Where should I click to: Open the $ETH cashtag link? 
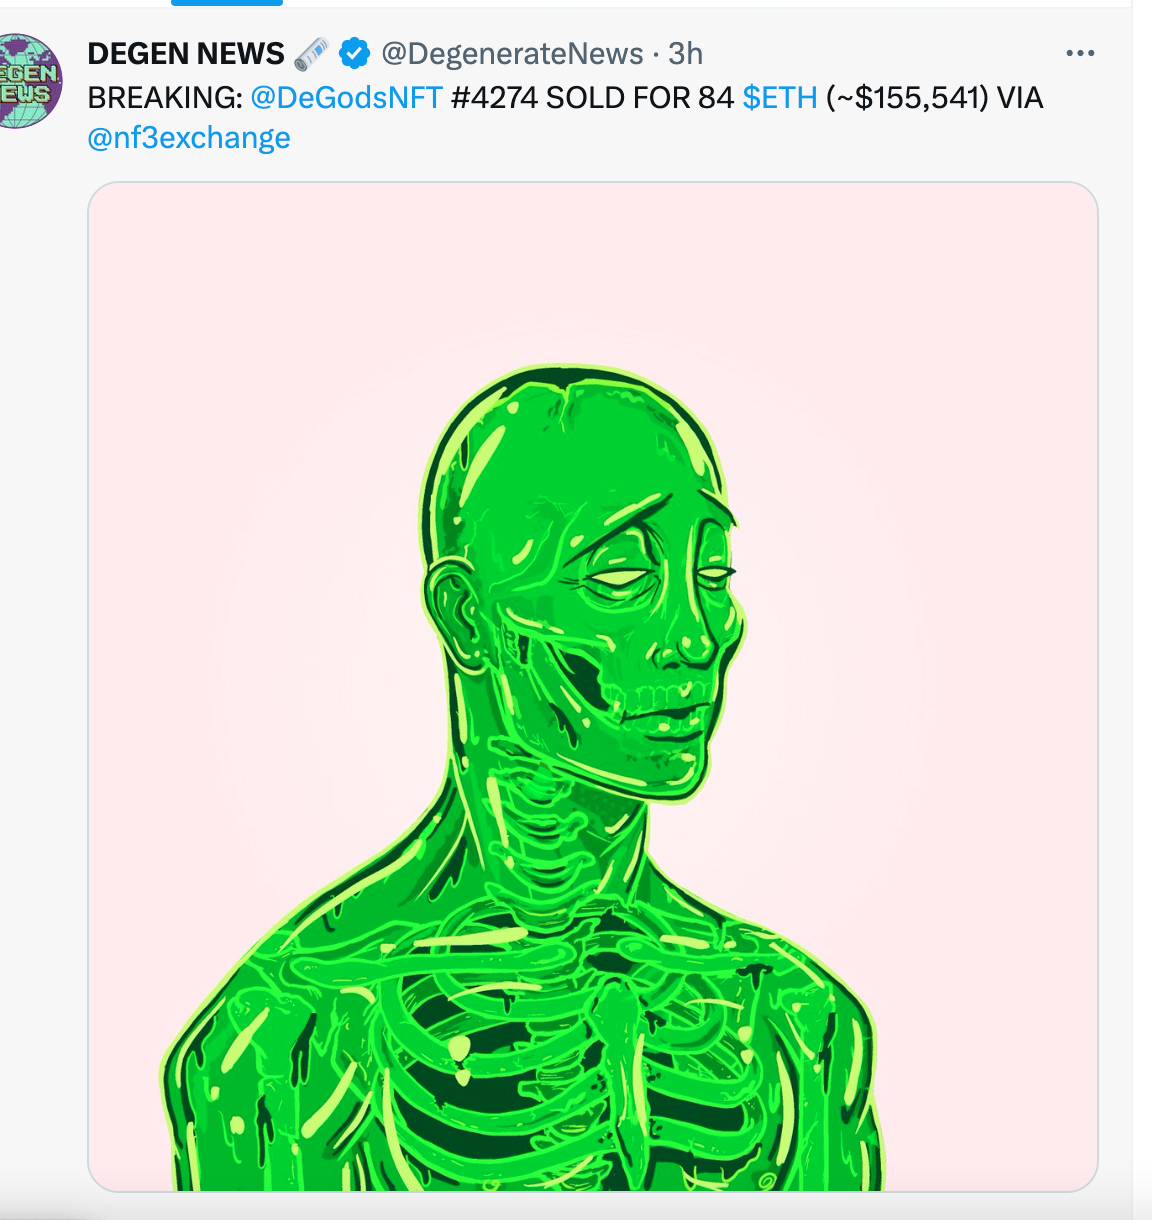tap(780, 98)
